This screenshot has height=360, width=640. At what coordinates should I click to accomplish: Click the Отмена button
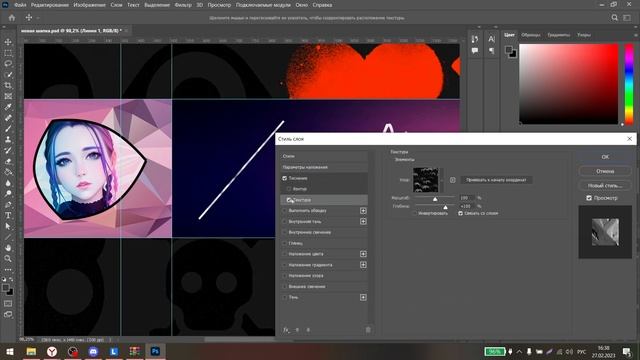coord(605,171)
